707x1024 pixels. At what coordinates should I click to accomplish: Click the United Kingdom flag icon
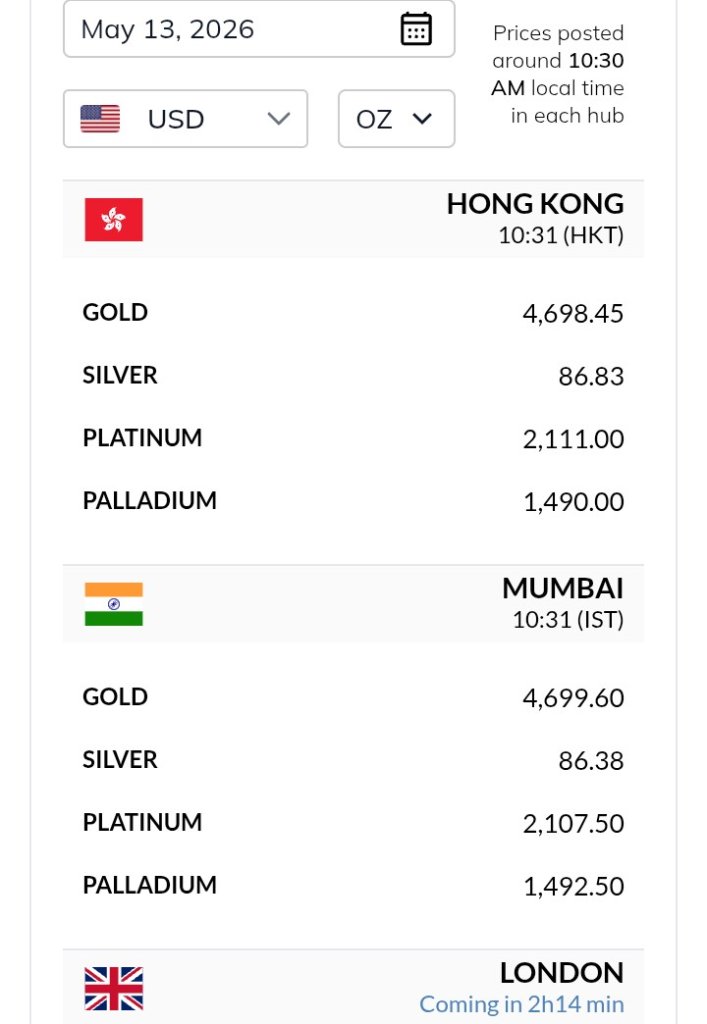pos(114,988)
